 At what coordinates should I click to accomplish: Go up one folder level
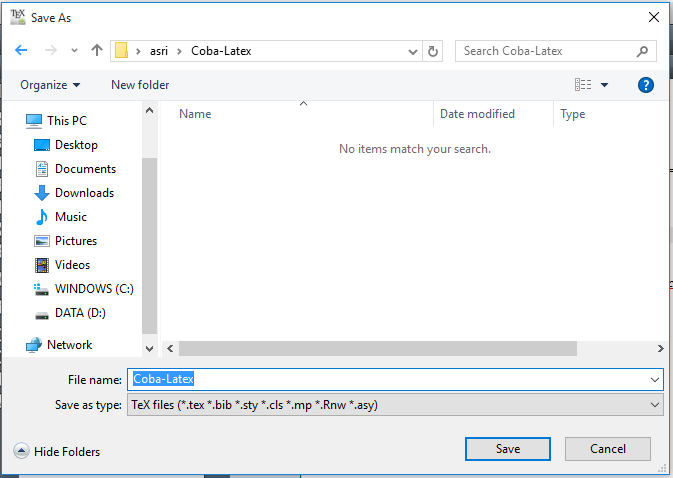pos(97,51)
